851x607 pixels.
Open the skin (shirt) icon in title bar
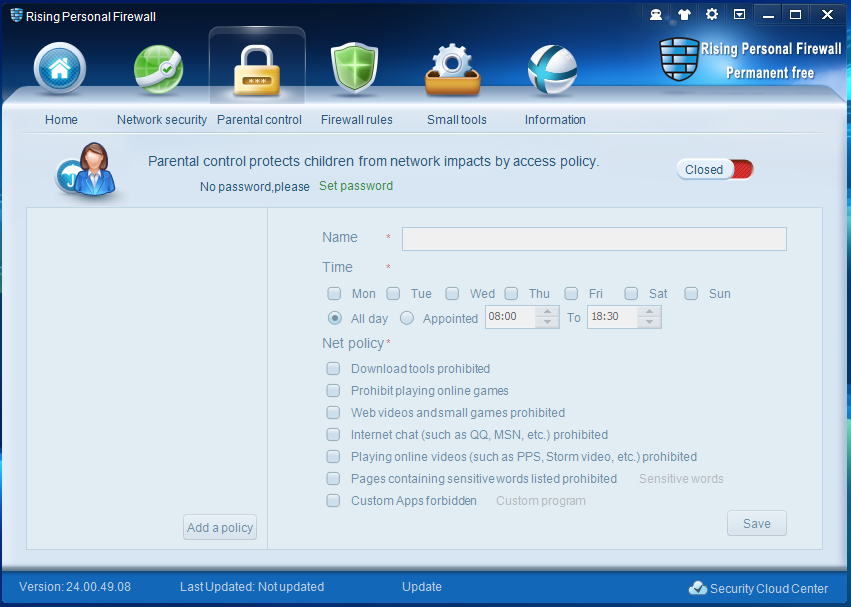point(684,15)
